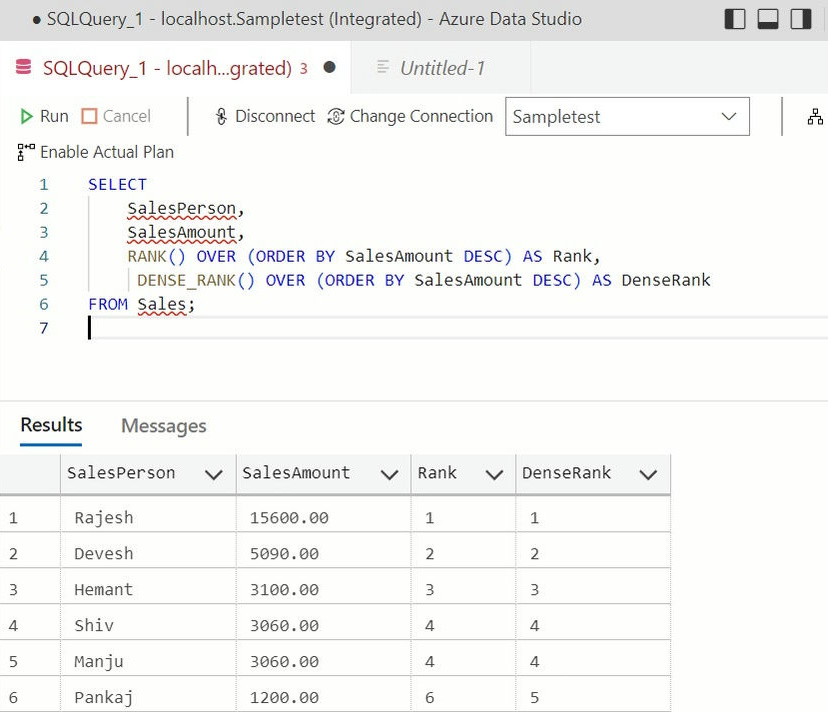Disconnect from the server
Viewport: 828px width, 712px height.
265,116
